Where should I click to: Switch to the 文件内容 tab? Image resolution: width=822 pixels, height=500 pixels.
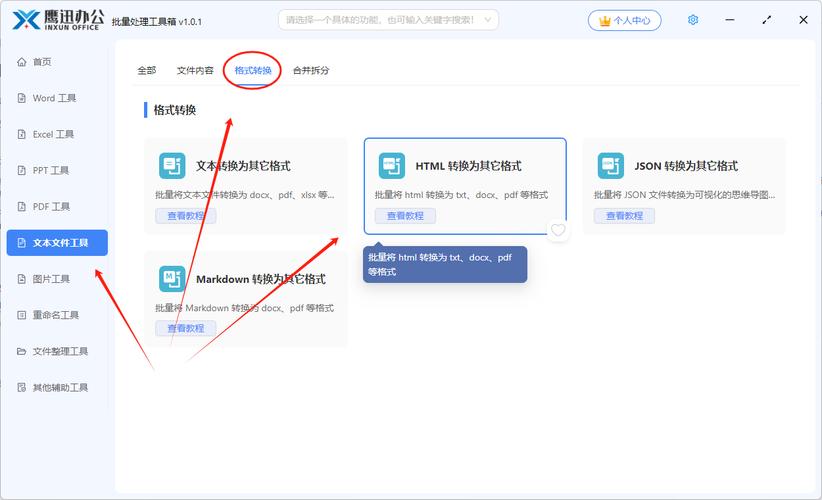pos(195,70)
